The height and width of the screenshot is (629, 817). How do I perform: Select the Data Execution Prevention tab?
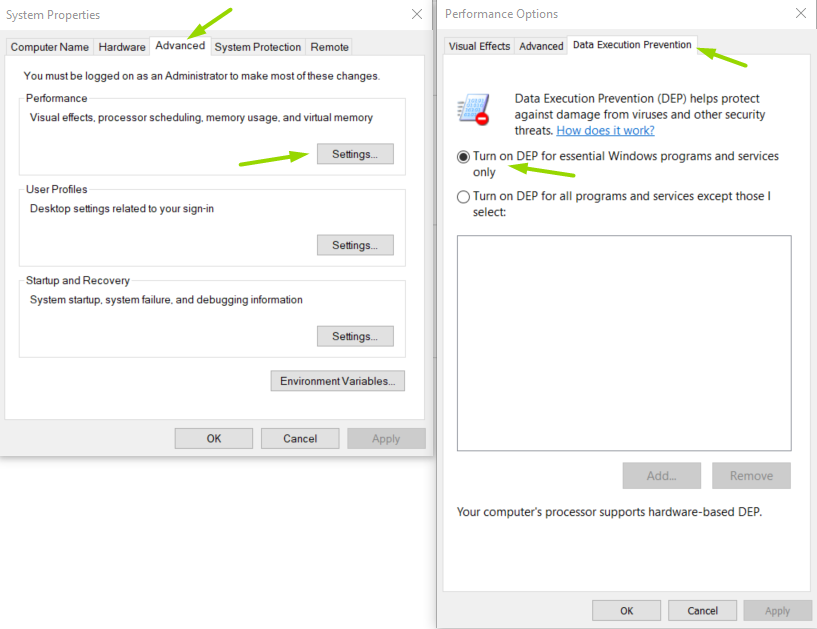tap(631, 45)
